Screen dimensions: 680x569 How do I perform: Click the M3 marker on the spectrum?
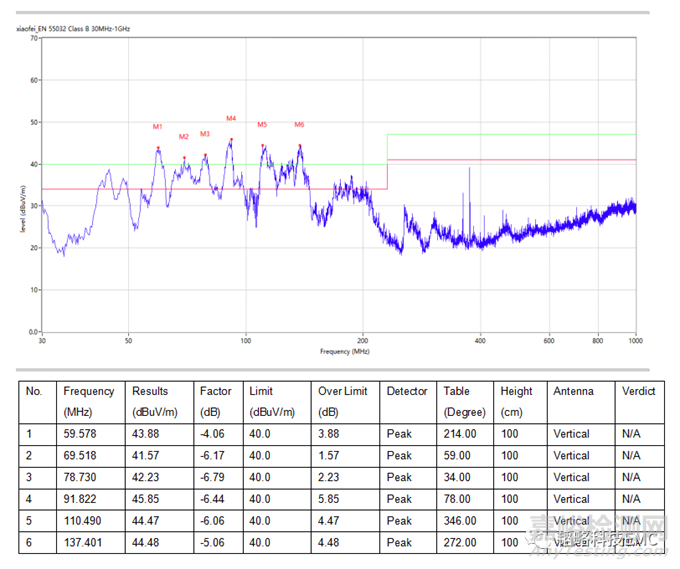[x=205, y=134]
